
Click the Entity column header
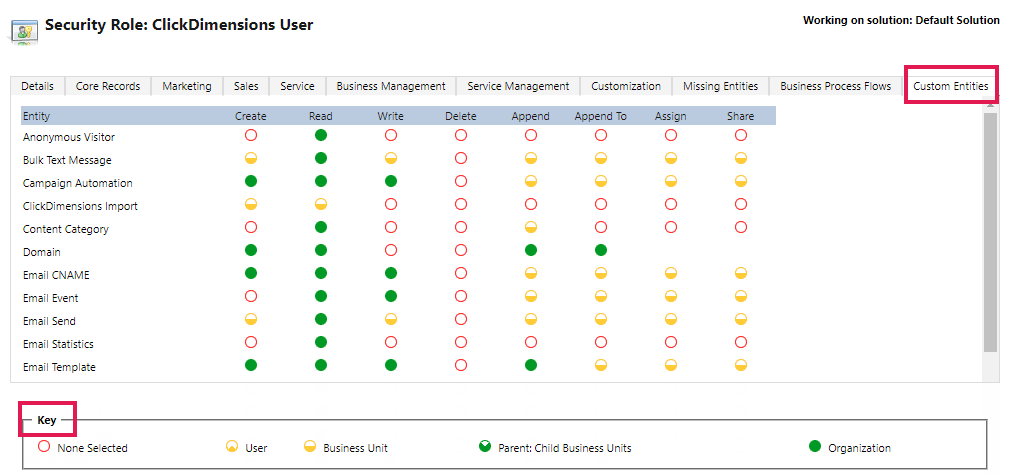[36, 116]
